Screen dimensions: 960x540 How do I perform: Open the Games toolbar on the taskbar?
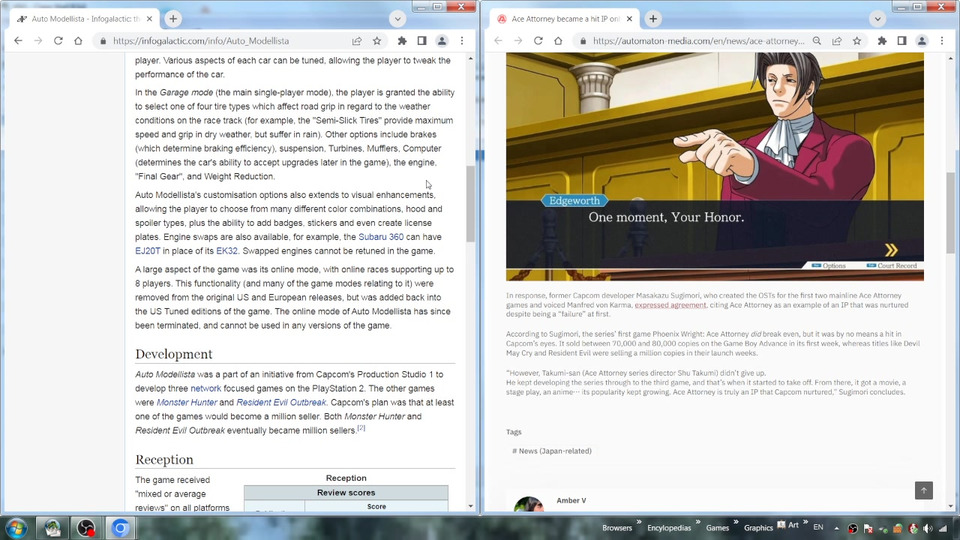pos(717,528)
